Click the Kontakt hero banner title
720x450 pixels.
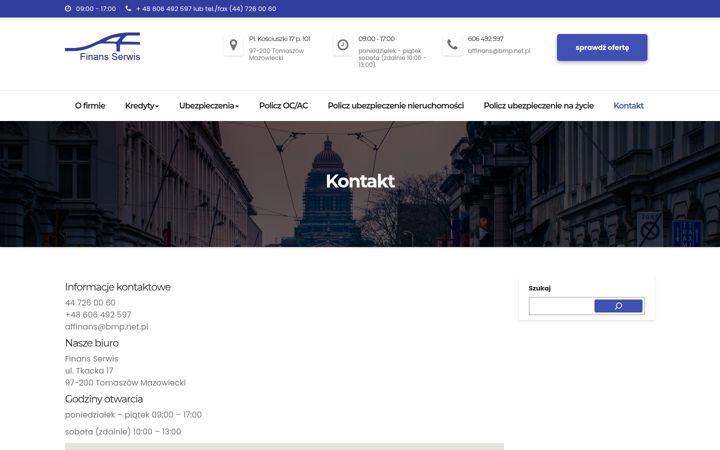pyautogui.click(x=360, y=181)
